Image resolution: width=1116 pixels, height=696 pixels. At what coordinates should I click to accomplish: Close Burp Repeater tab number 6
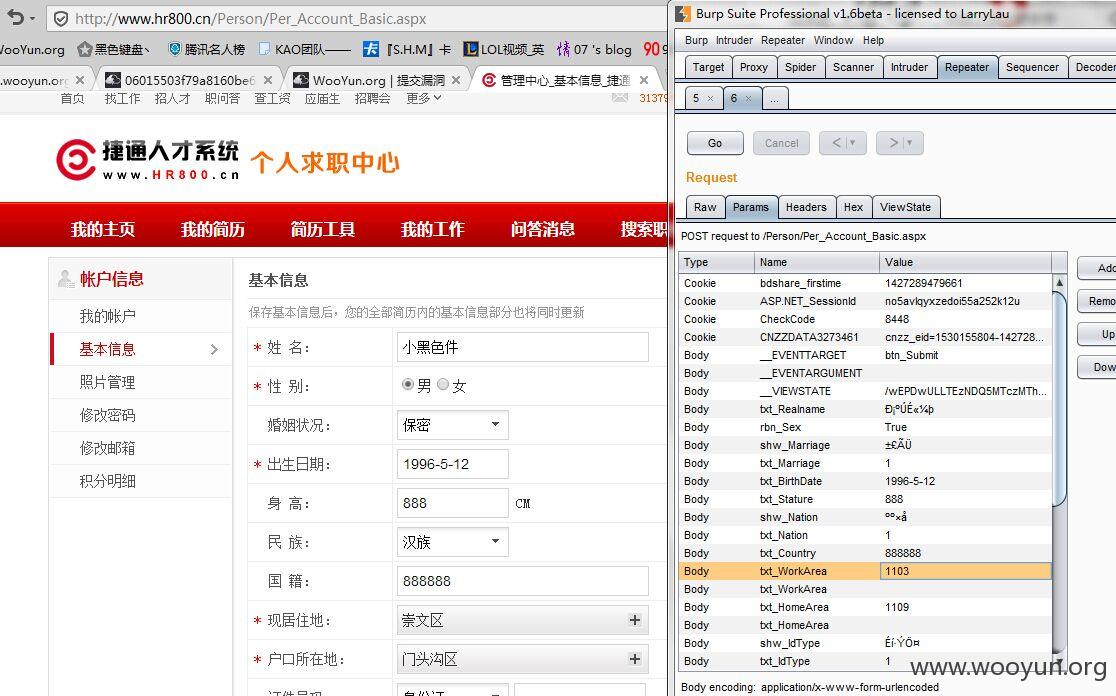click(748, 98)
